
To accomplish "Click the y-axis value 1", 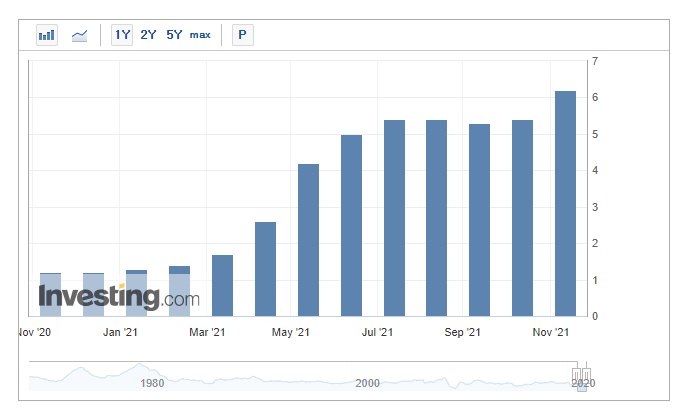I will [x=595, y=280].
